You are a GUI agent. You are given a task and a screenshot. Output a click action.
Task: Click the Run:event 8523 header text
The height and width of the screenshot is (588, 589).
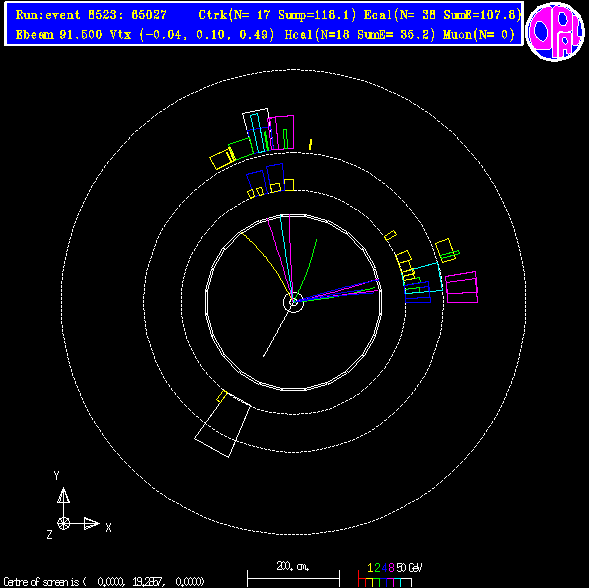(91, 15)
